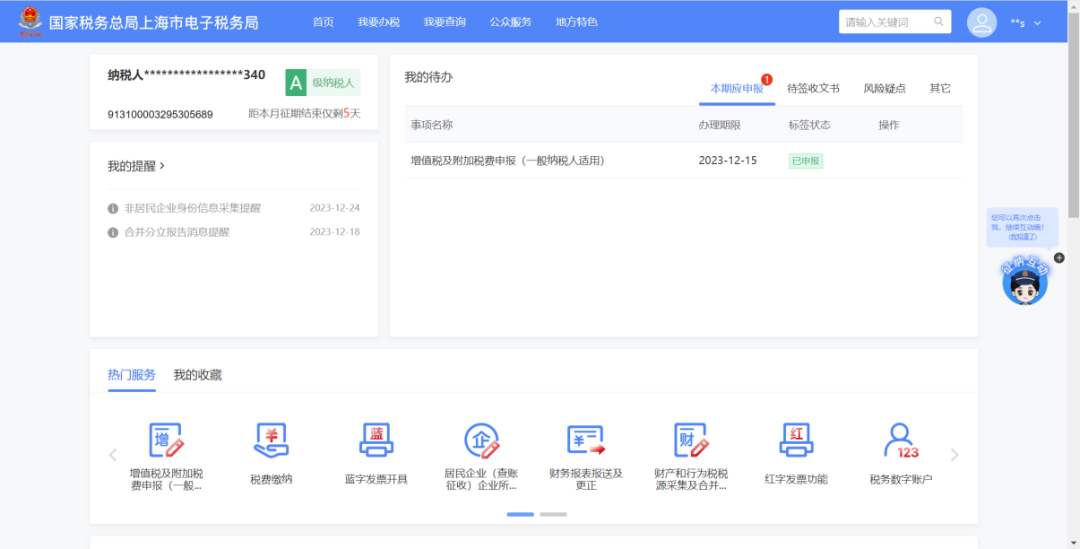The width and height of the screenshot is (1080, 549).
Task: Go to first carousel page indicator
Action: pyautogui.click(x=520, y=515)
